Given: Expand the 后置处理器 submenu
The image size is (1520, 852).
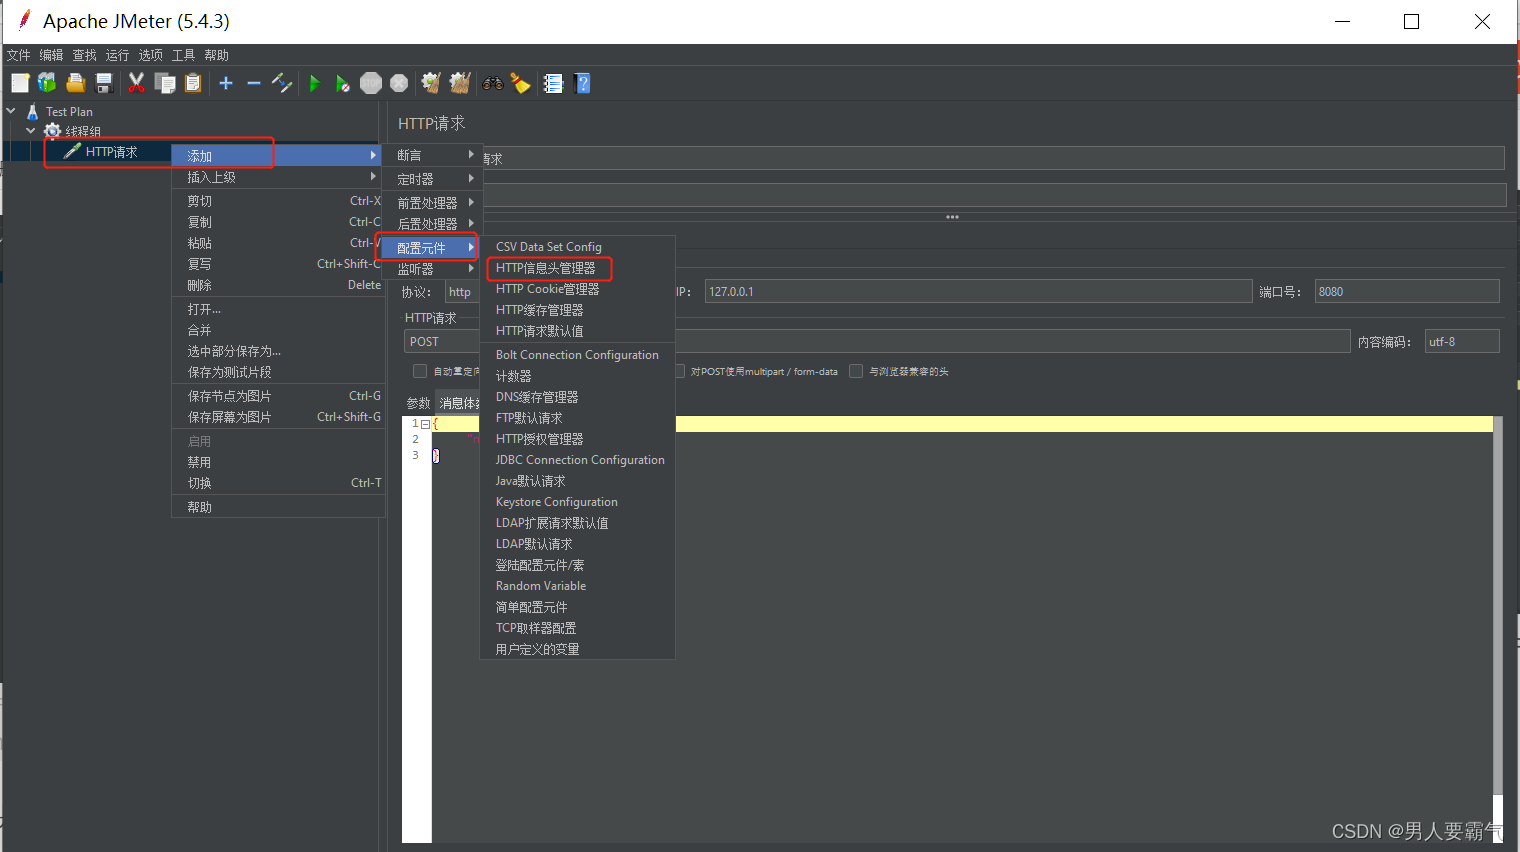Looking at the screenshot, I should (433, 223).
